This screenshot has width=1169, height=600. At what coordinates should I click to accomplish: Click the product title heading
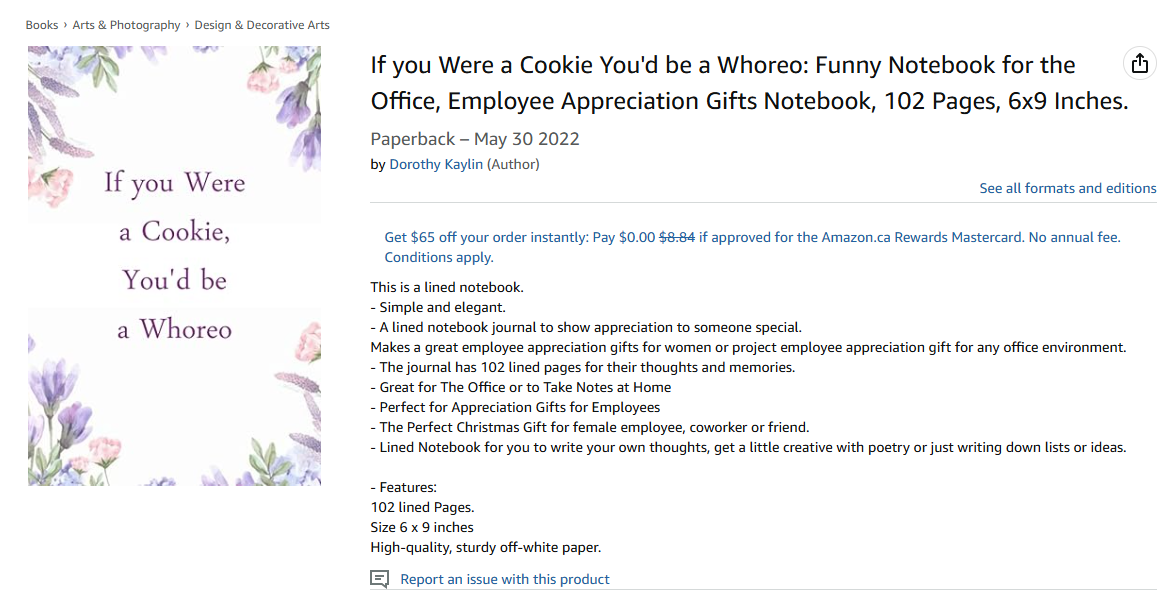click(x=749, y=83)
